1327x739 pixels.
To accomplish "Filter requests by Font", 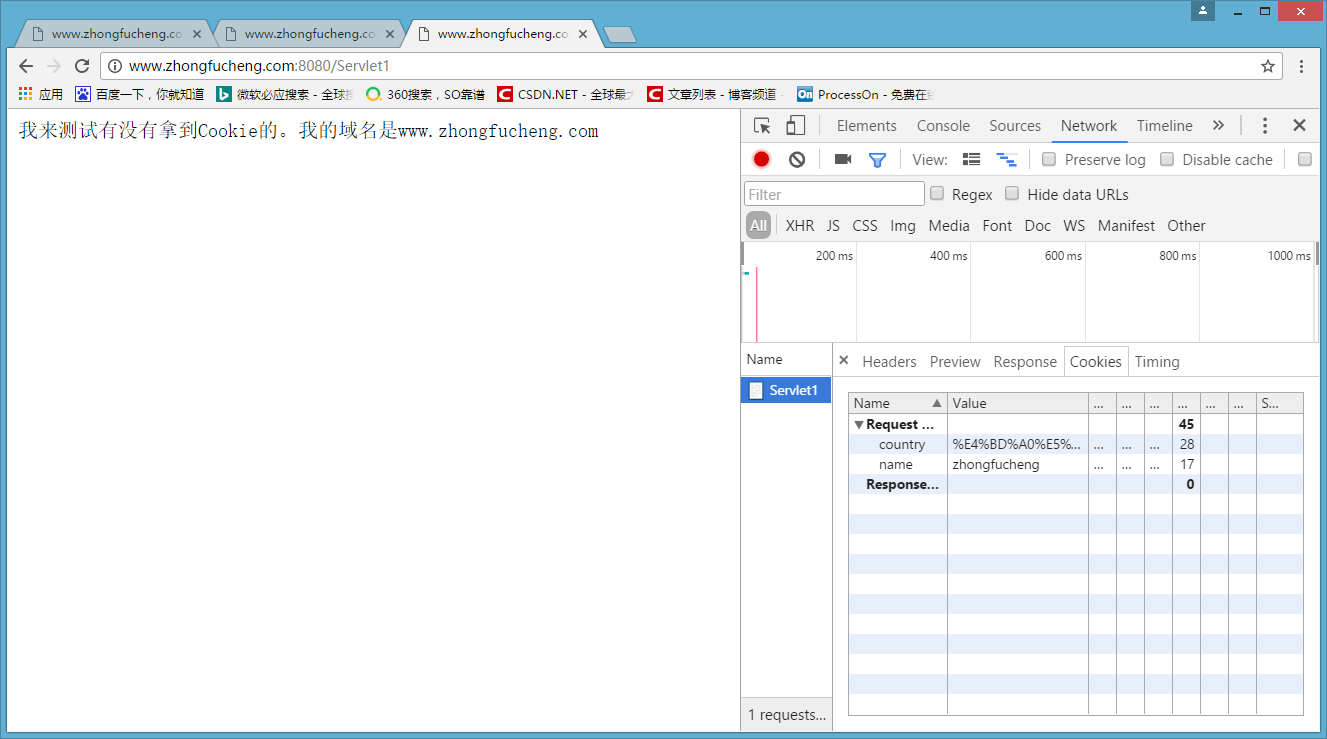I will pyautogui.click(x=997, y=226).
